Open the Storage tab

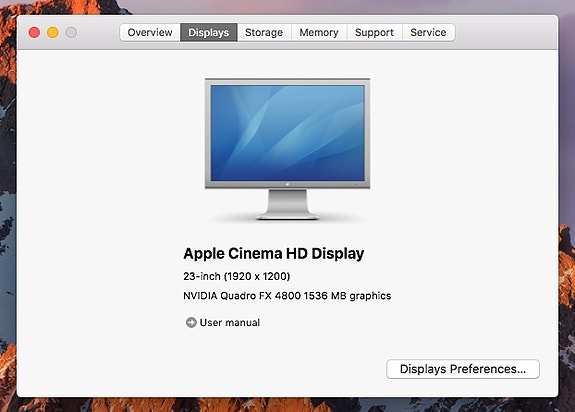click(264, 33)
